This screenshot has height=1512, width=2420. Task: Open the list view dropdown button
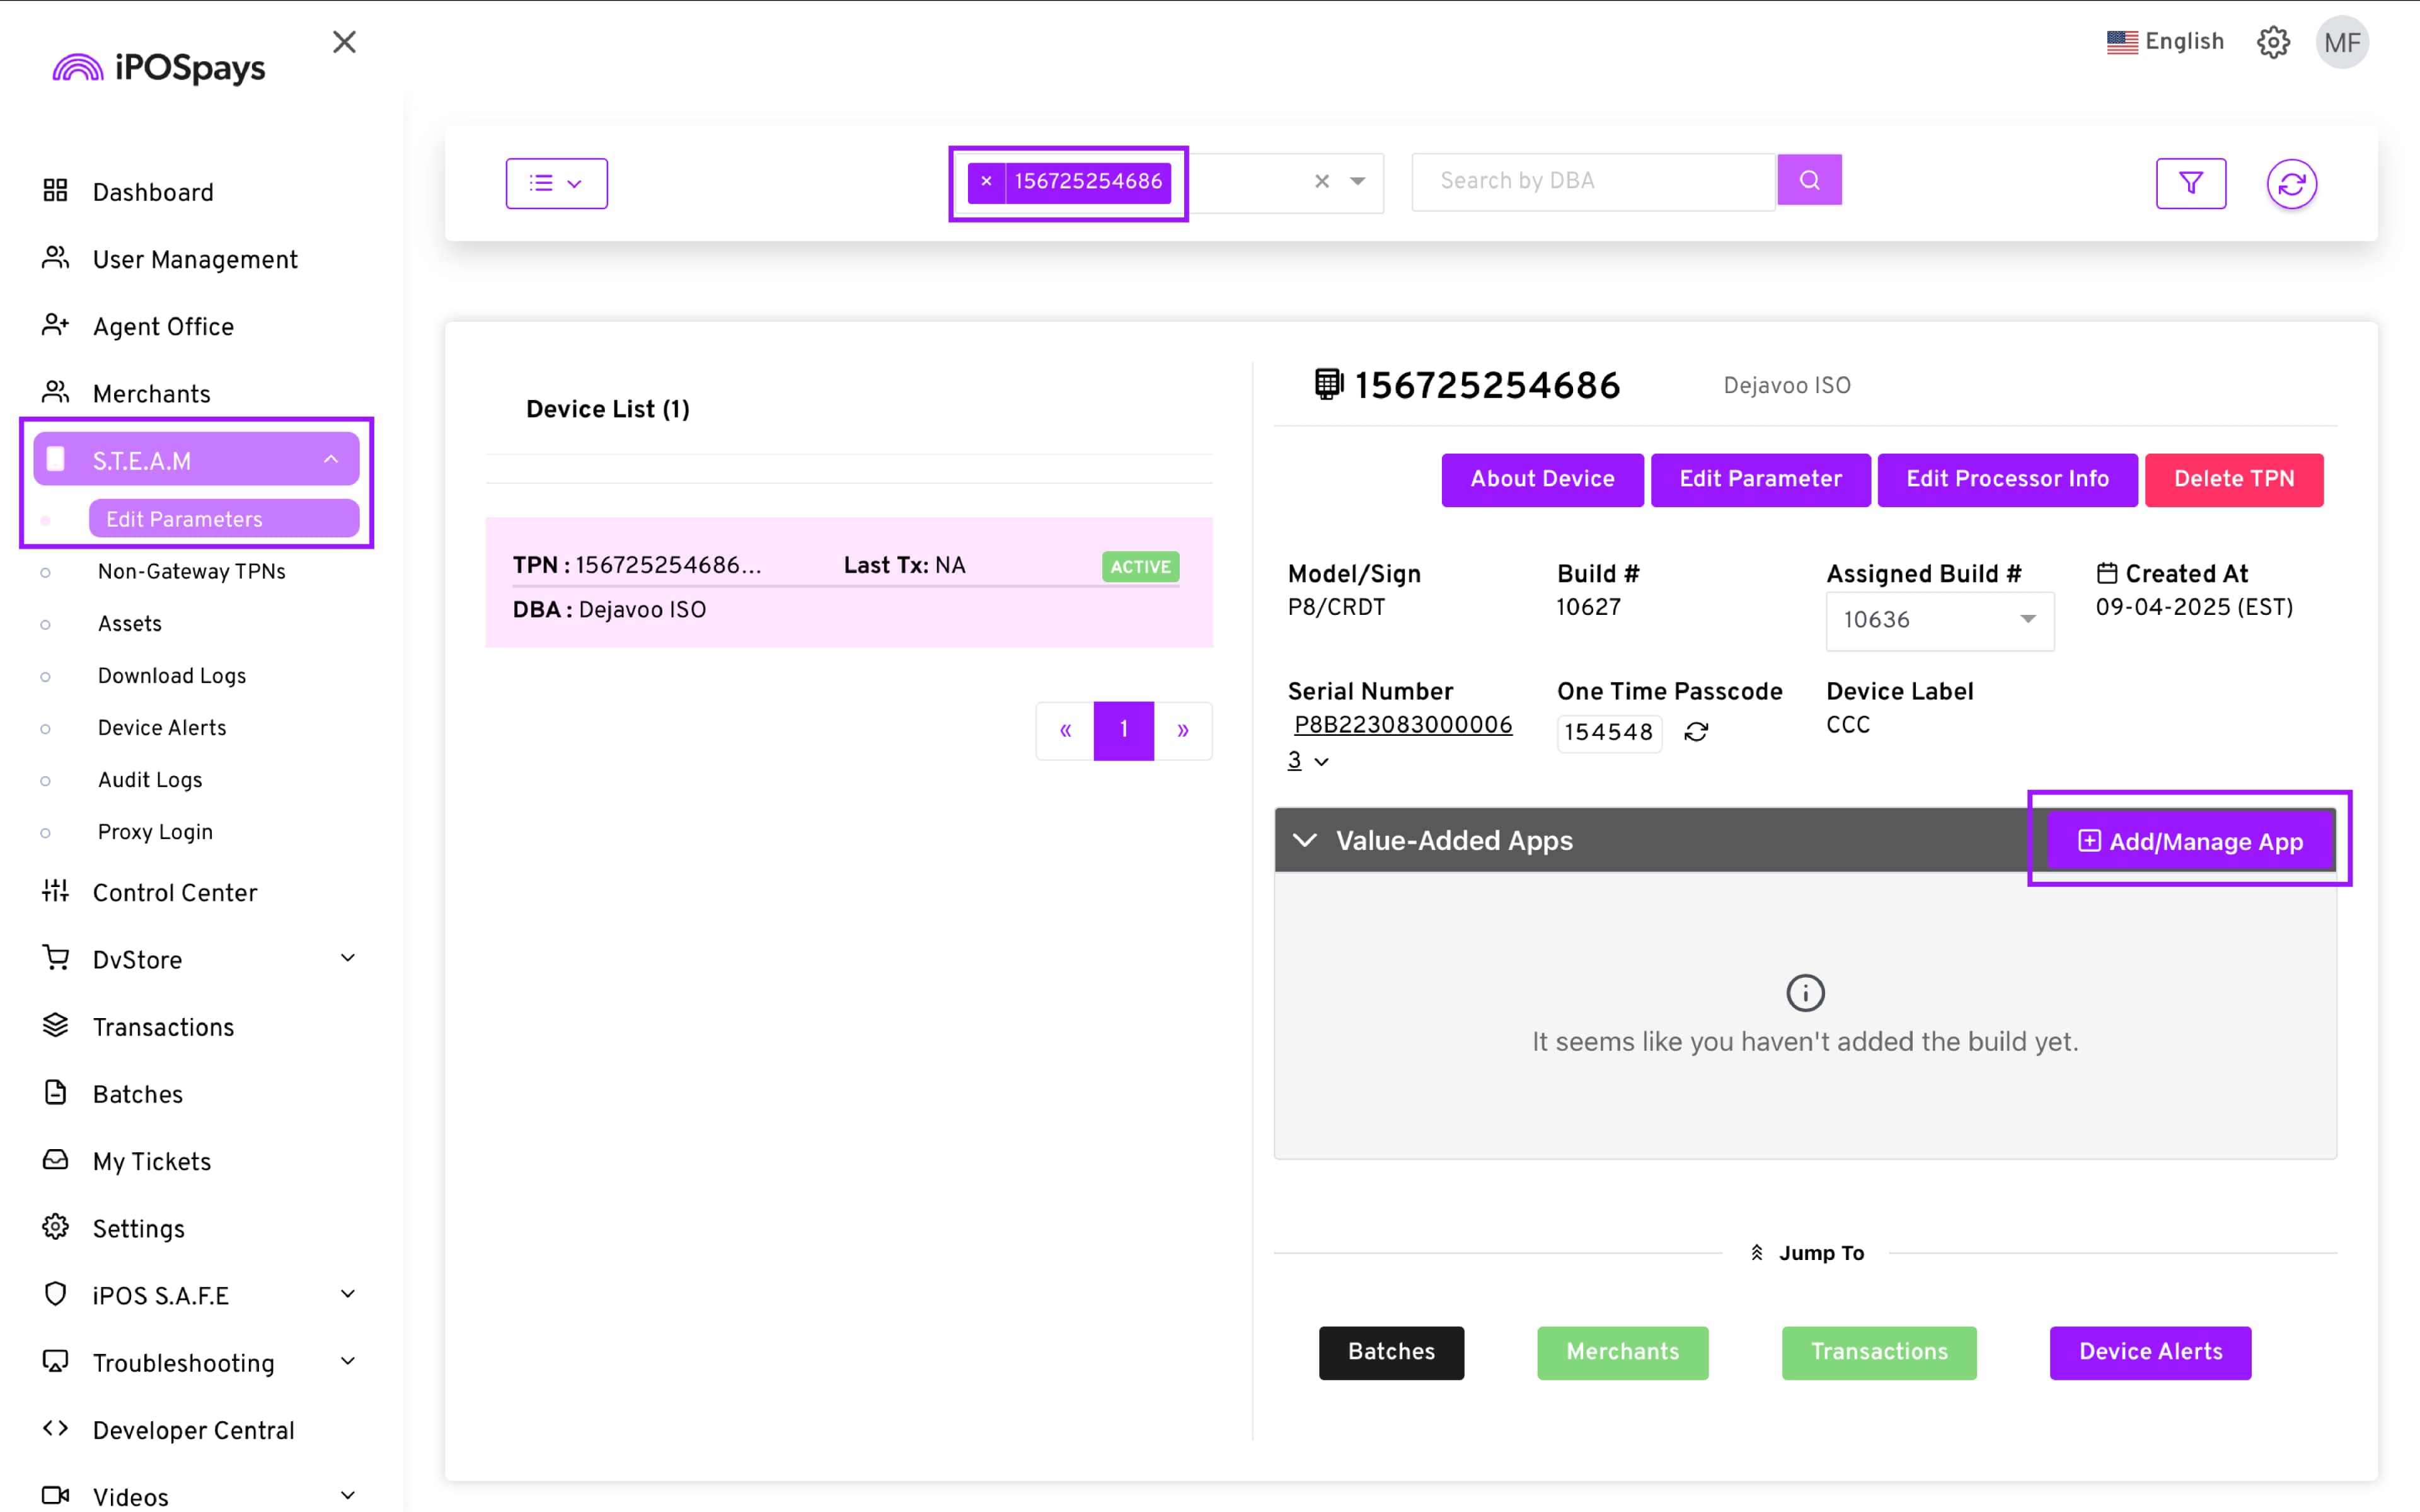tap(556, 183)
